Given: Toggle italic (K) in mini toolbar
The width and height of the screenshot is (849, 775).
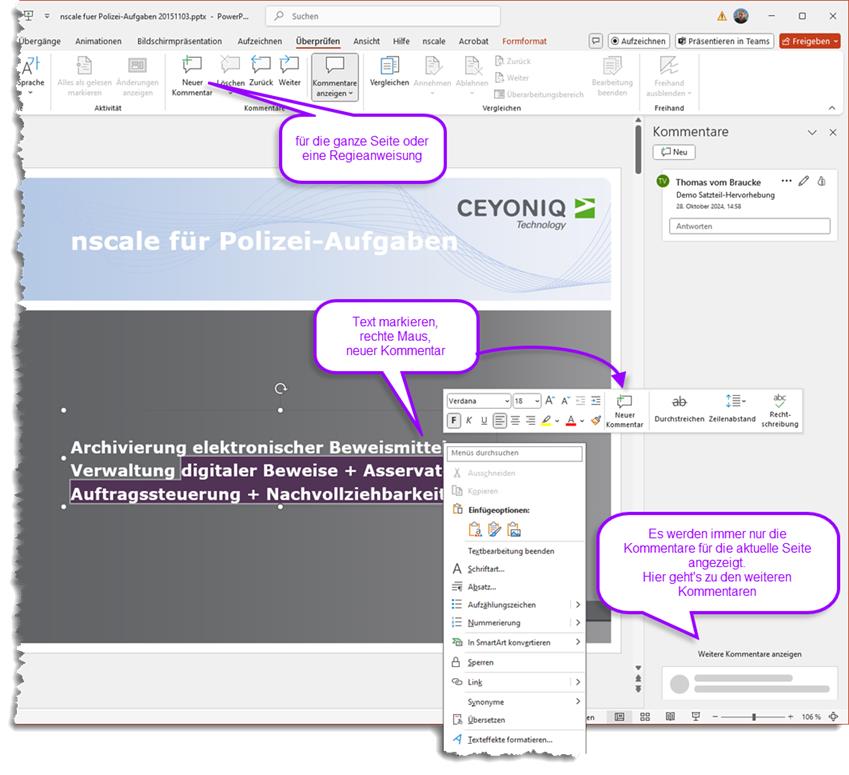Looking at the screenshot, I should [469, 420].
